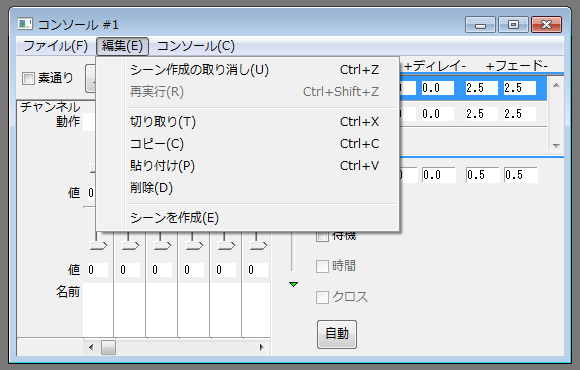The width and height of the screenshot is (580, 370).
Task: Click the +フェード- column header
Action: (x=516, y=66)
